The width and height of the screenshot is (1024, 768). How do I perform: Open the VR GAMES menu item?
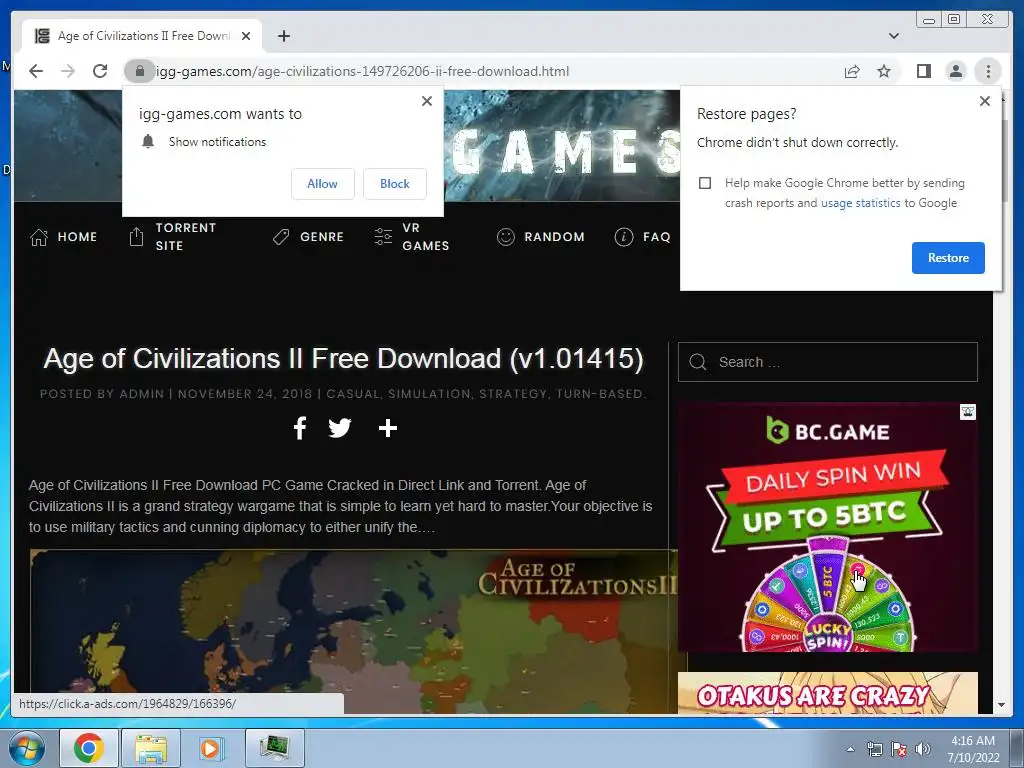tap(411, 236)
